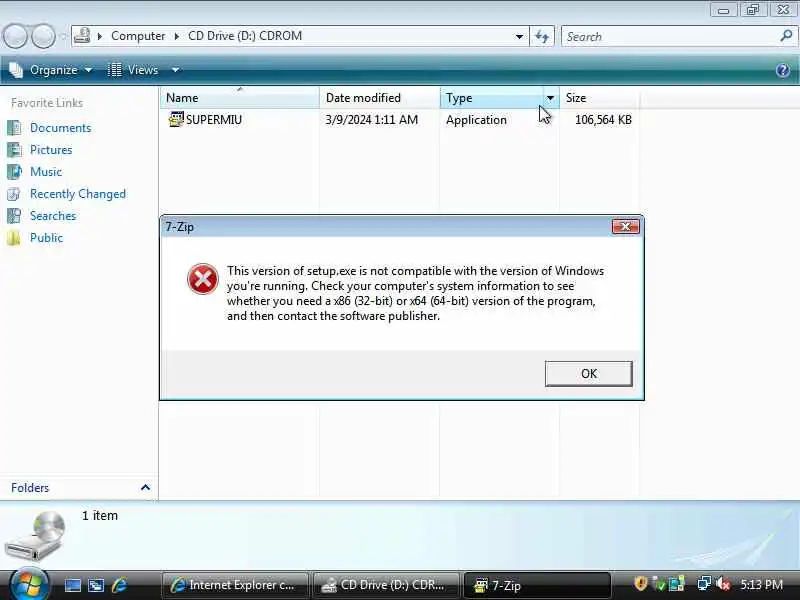
Task: Click the Searches icon
Action: (14, 216)
